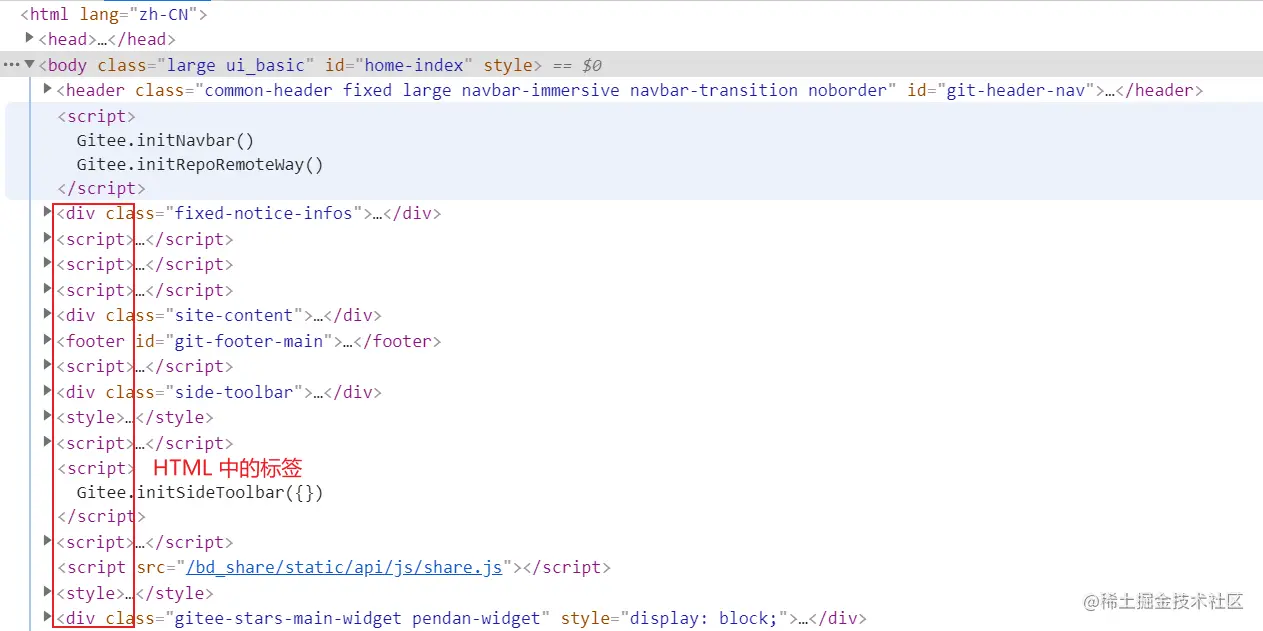Expand the script just above site-content div
The width and height of the screenshot is (1263, 631).
pos(47,289)
